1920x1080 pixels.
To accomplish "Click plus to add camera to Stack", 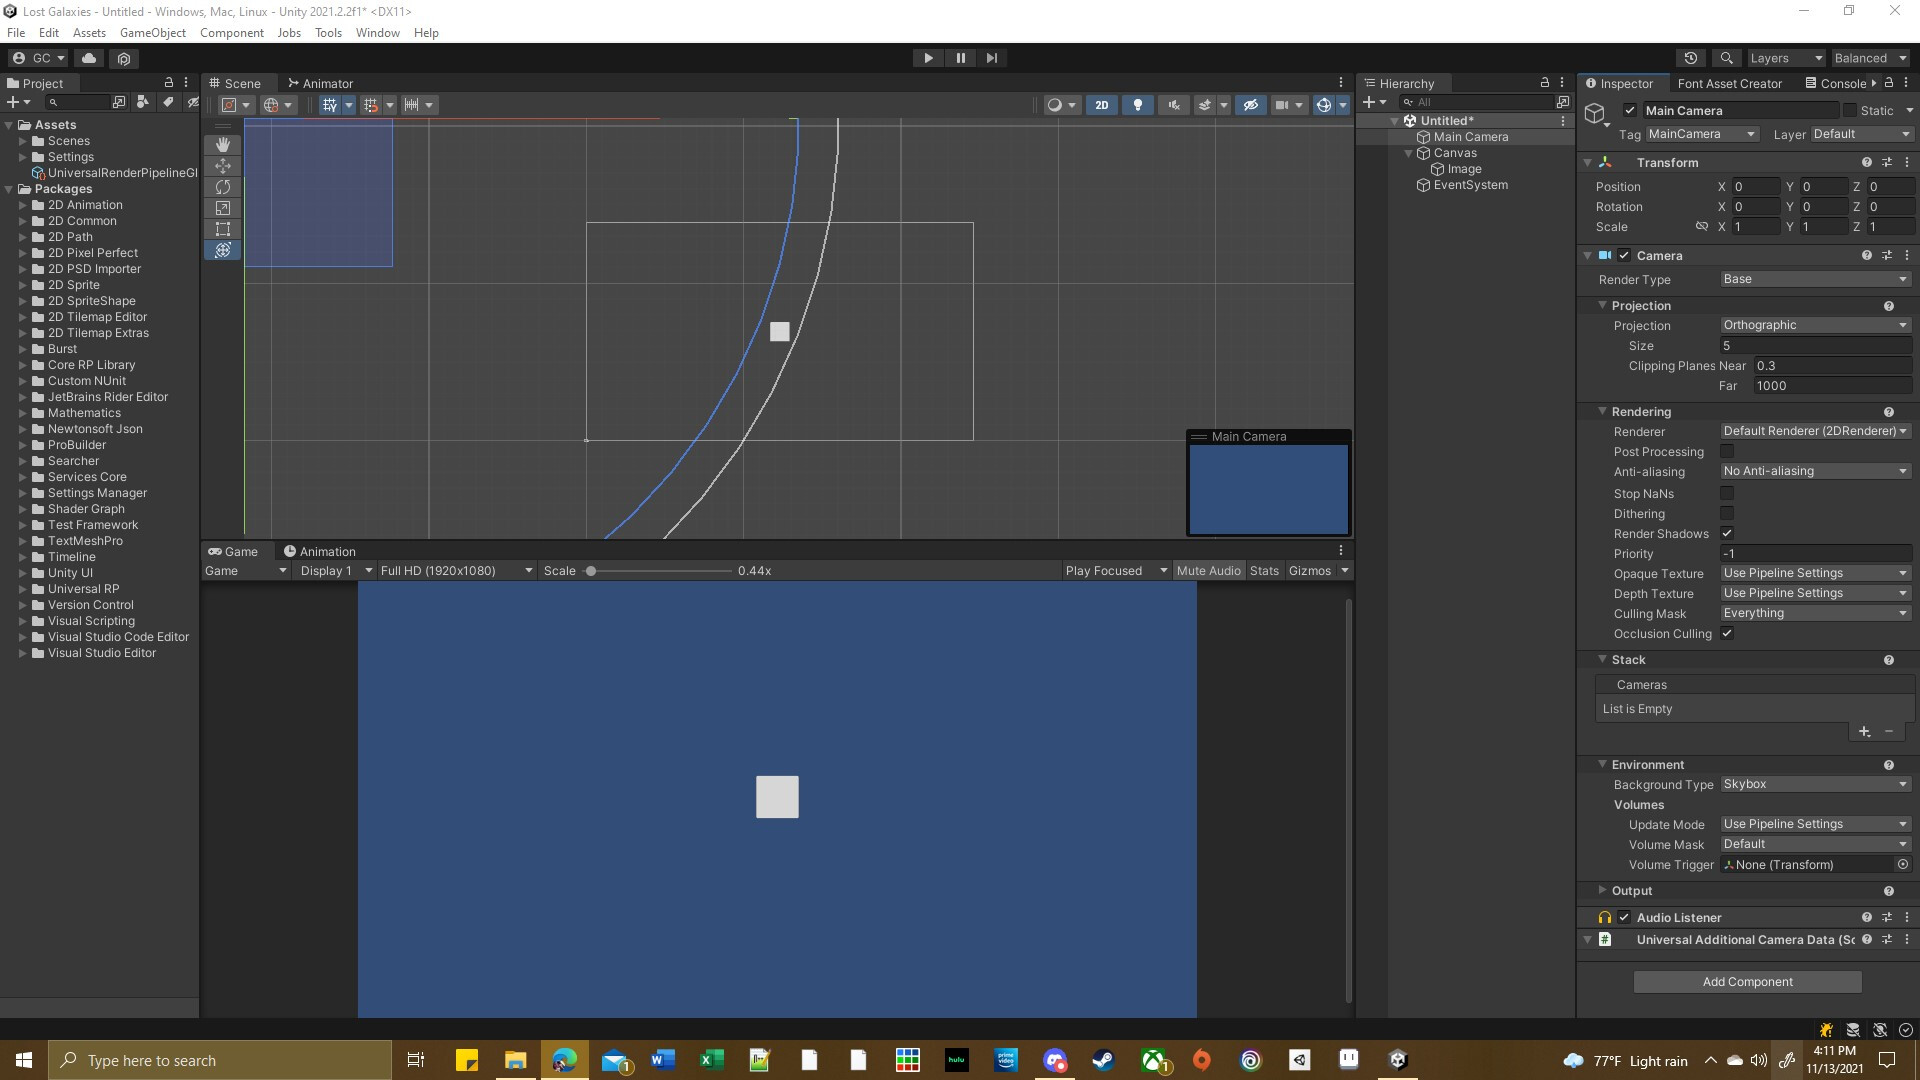I will [1864, 732].
